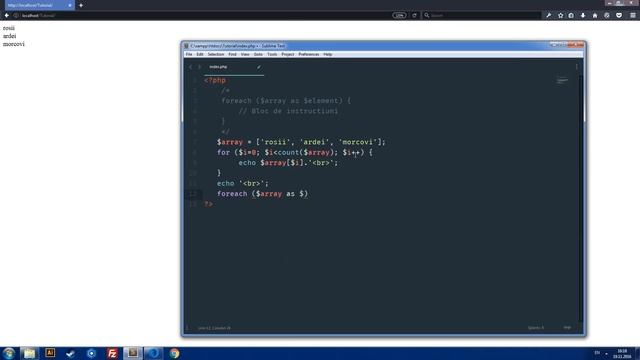Open the Goto menu in Sublime Text
The height and width of the screenshot is (360, 640).
click(258, 54)
